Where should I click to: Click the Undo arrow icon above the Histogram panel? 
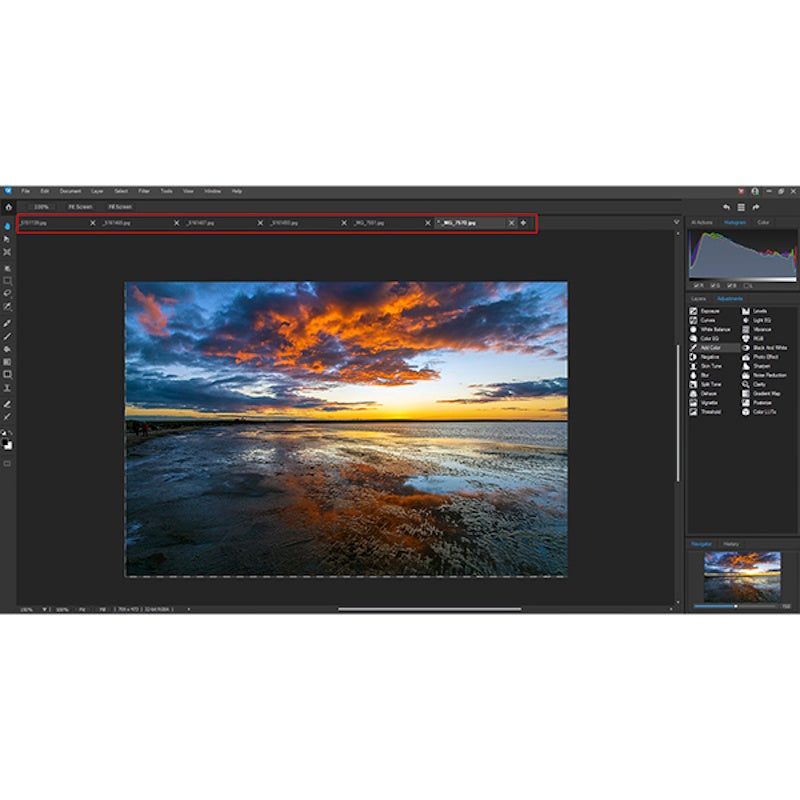coord(727,206)
